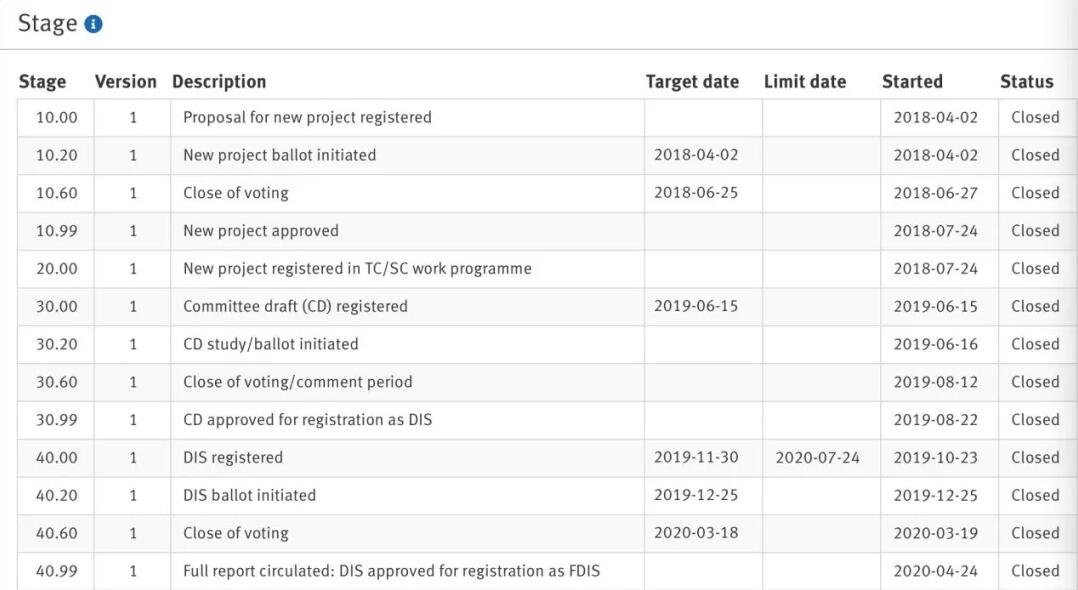Click 'DIS ballot initiated' description
This screenshot has height=590, width=1078.
[250, 496]
